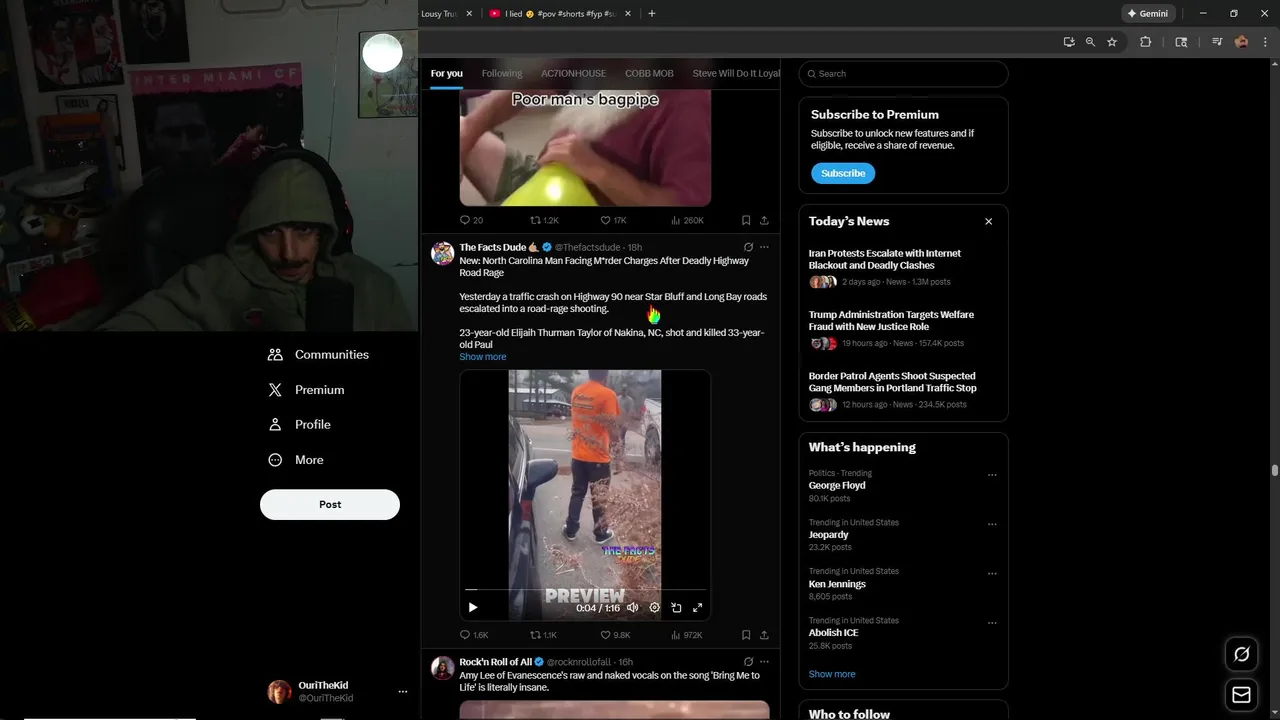The height and width of the screenshot is (720, 1280).
Task: Open the AC7IONHOUSE timeline tab
Action: 573,73
